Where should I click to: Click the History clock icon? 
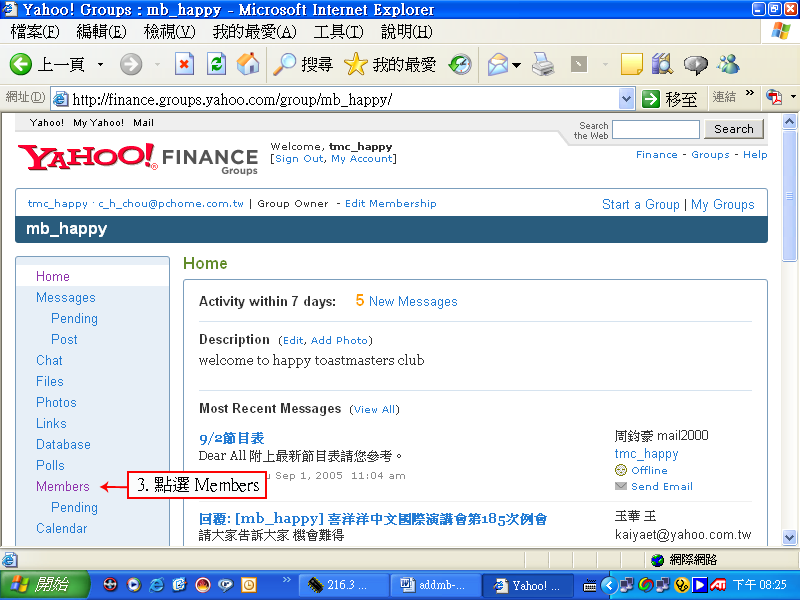click(460, 65)
